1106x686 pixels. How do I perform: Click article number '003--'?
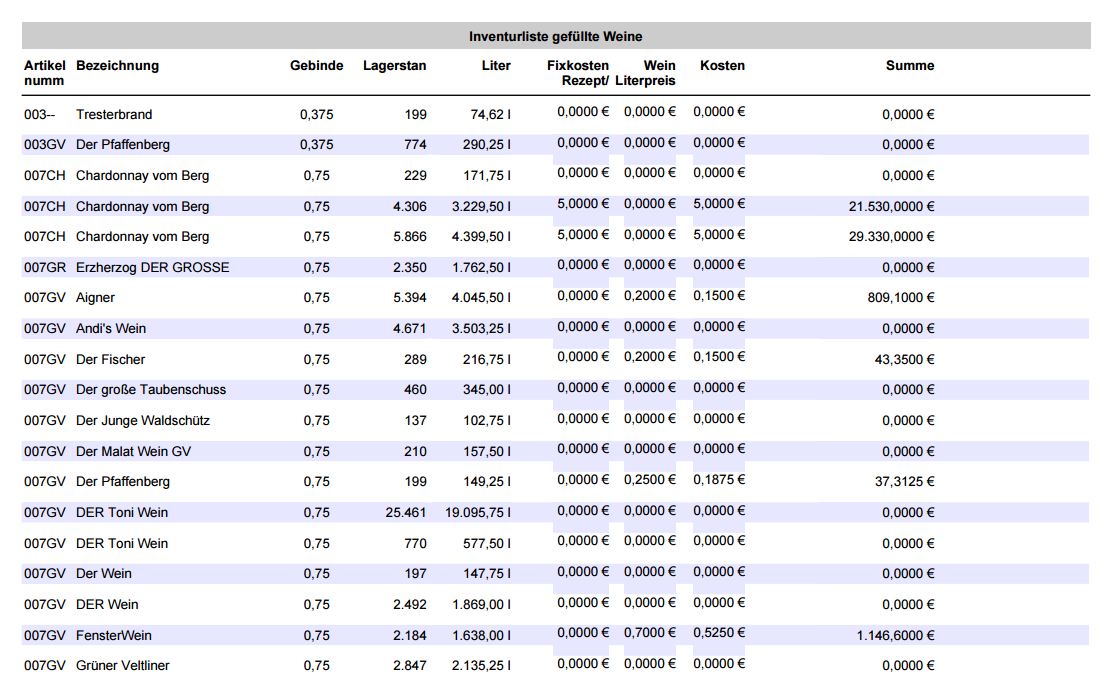40,114
